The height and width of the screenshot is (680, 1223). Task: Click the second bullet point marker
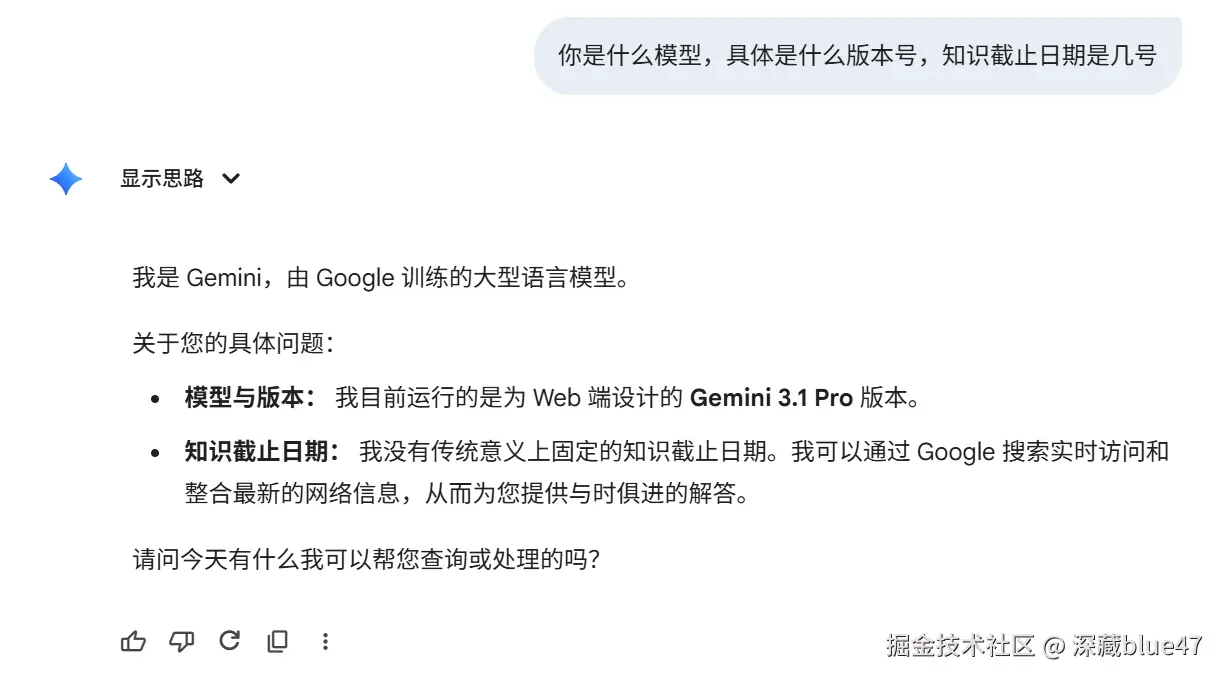(155, 453)
